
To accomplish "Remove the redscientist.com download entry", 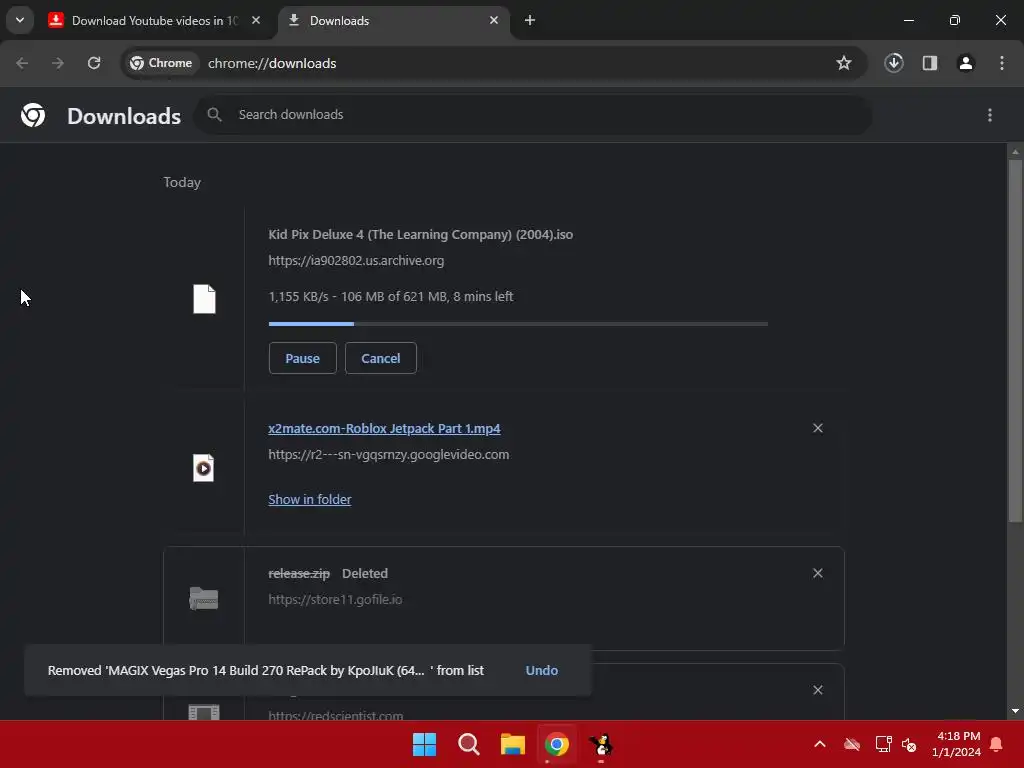I will pyautogui.click(x=818, y=690).
